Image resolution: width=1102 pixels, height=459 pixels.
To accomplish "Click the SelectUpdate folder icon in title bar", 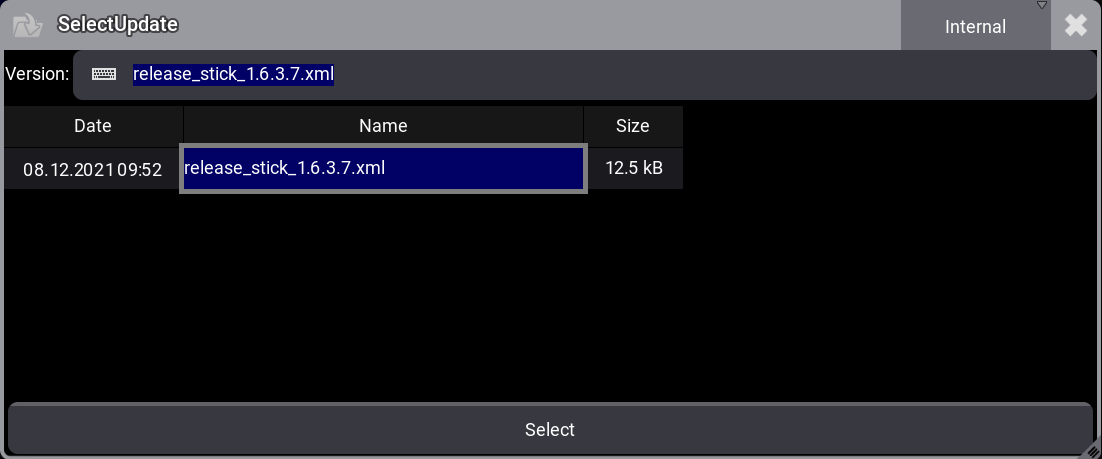I will pyautogui.click(x=27, y=25).
